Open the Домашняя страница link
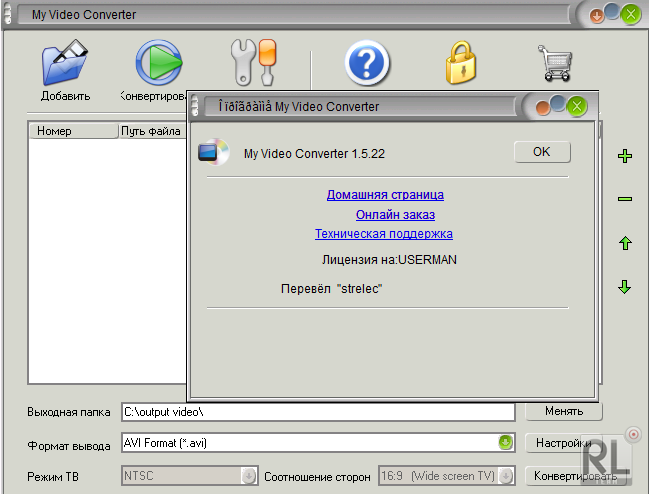The height and width of the screenshot is (494, 649). tap(385, 195)
